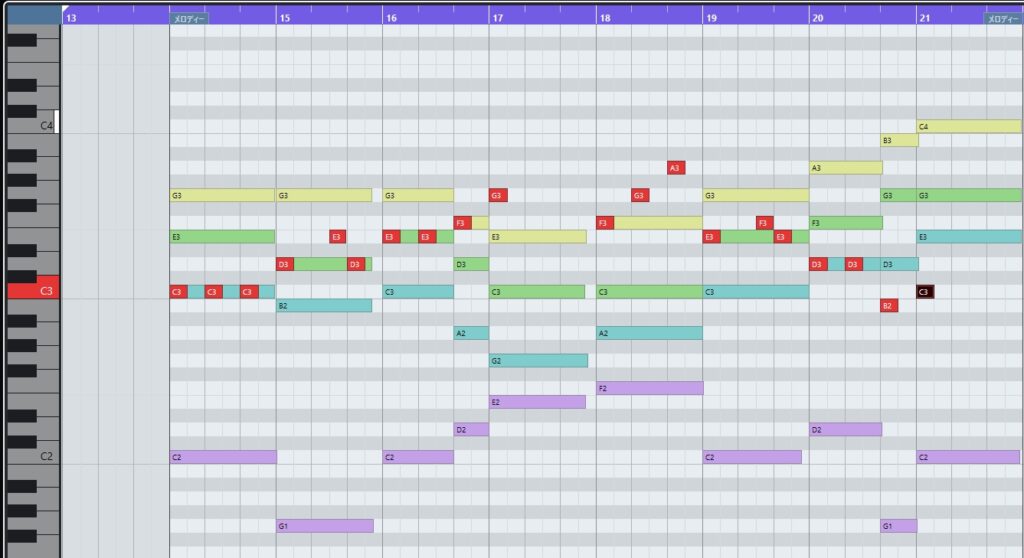Image resolution: width=1024 pixels, height=558 pixels.
Task: Select the teal G2 note
Action: pos(538,360)
